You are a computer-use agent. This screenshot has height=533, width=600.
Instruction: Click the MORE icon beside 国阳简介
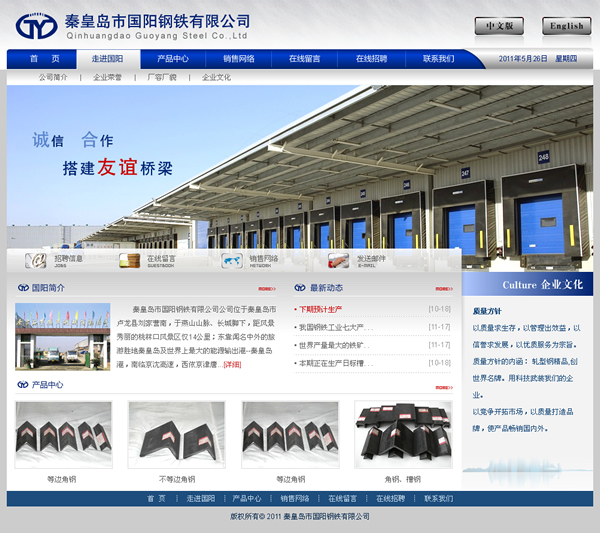[266, 289]
